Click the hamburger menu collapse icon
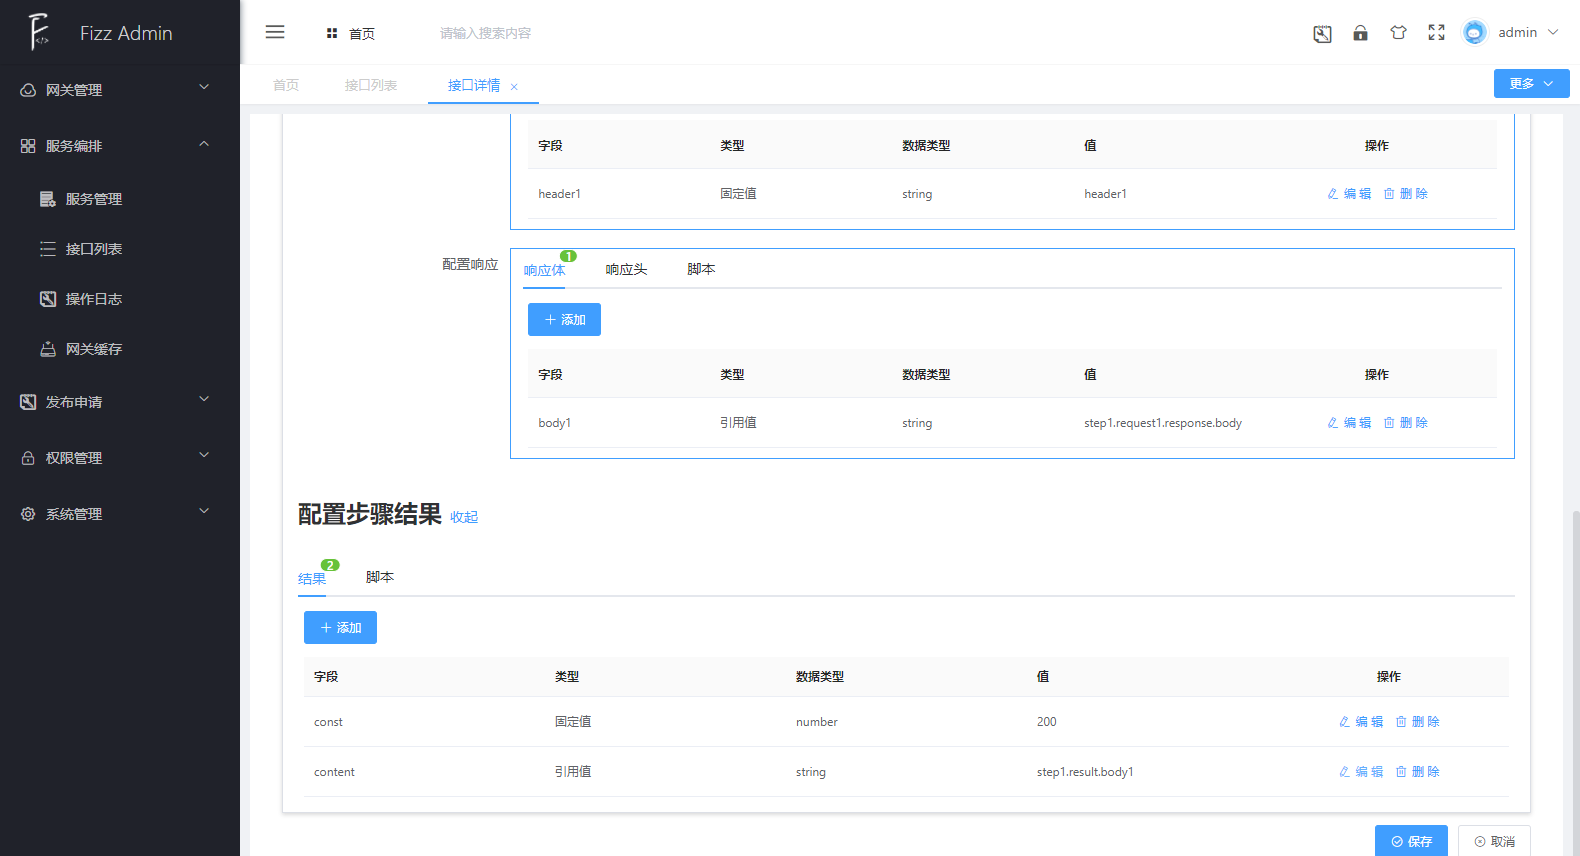This screenshot has width=1580, height=856. 275,32
